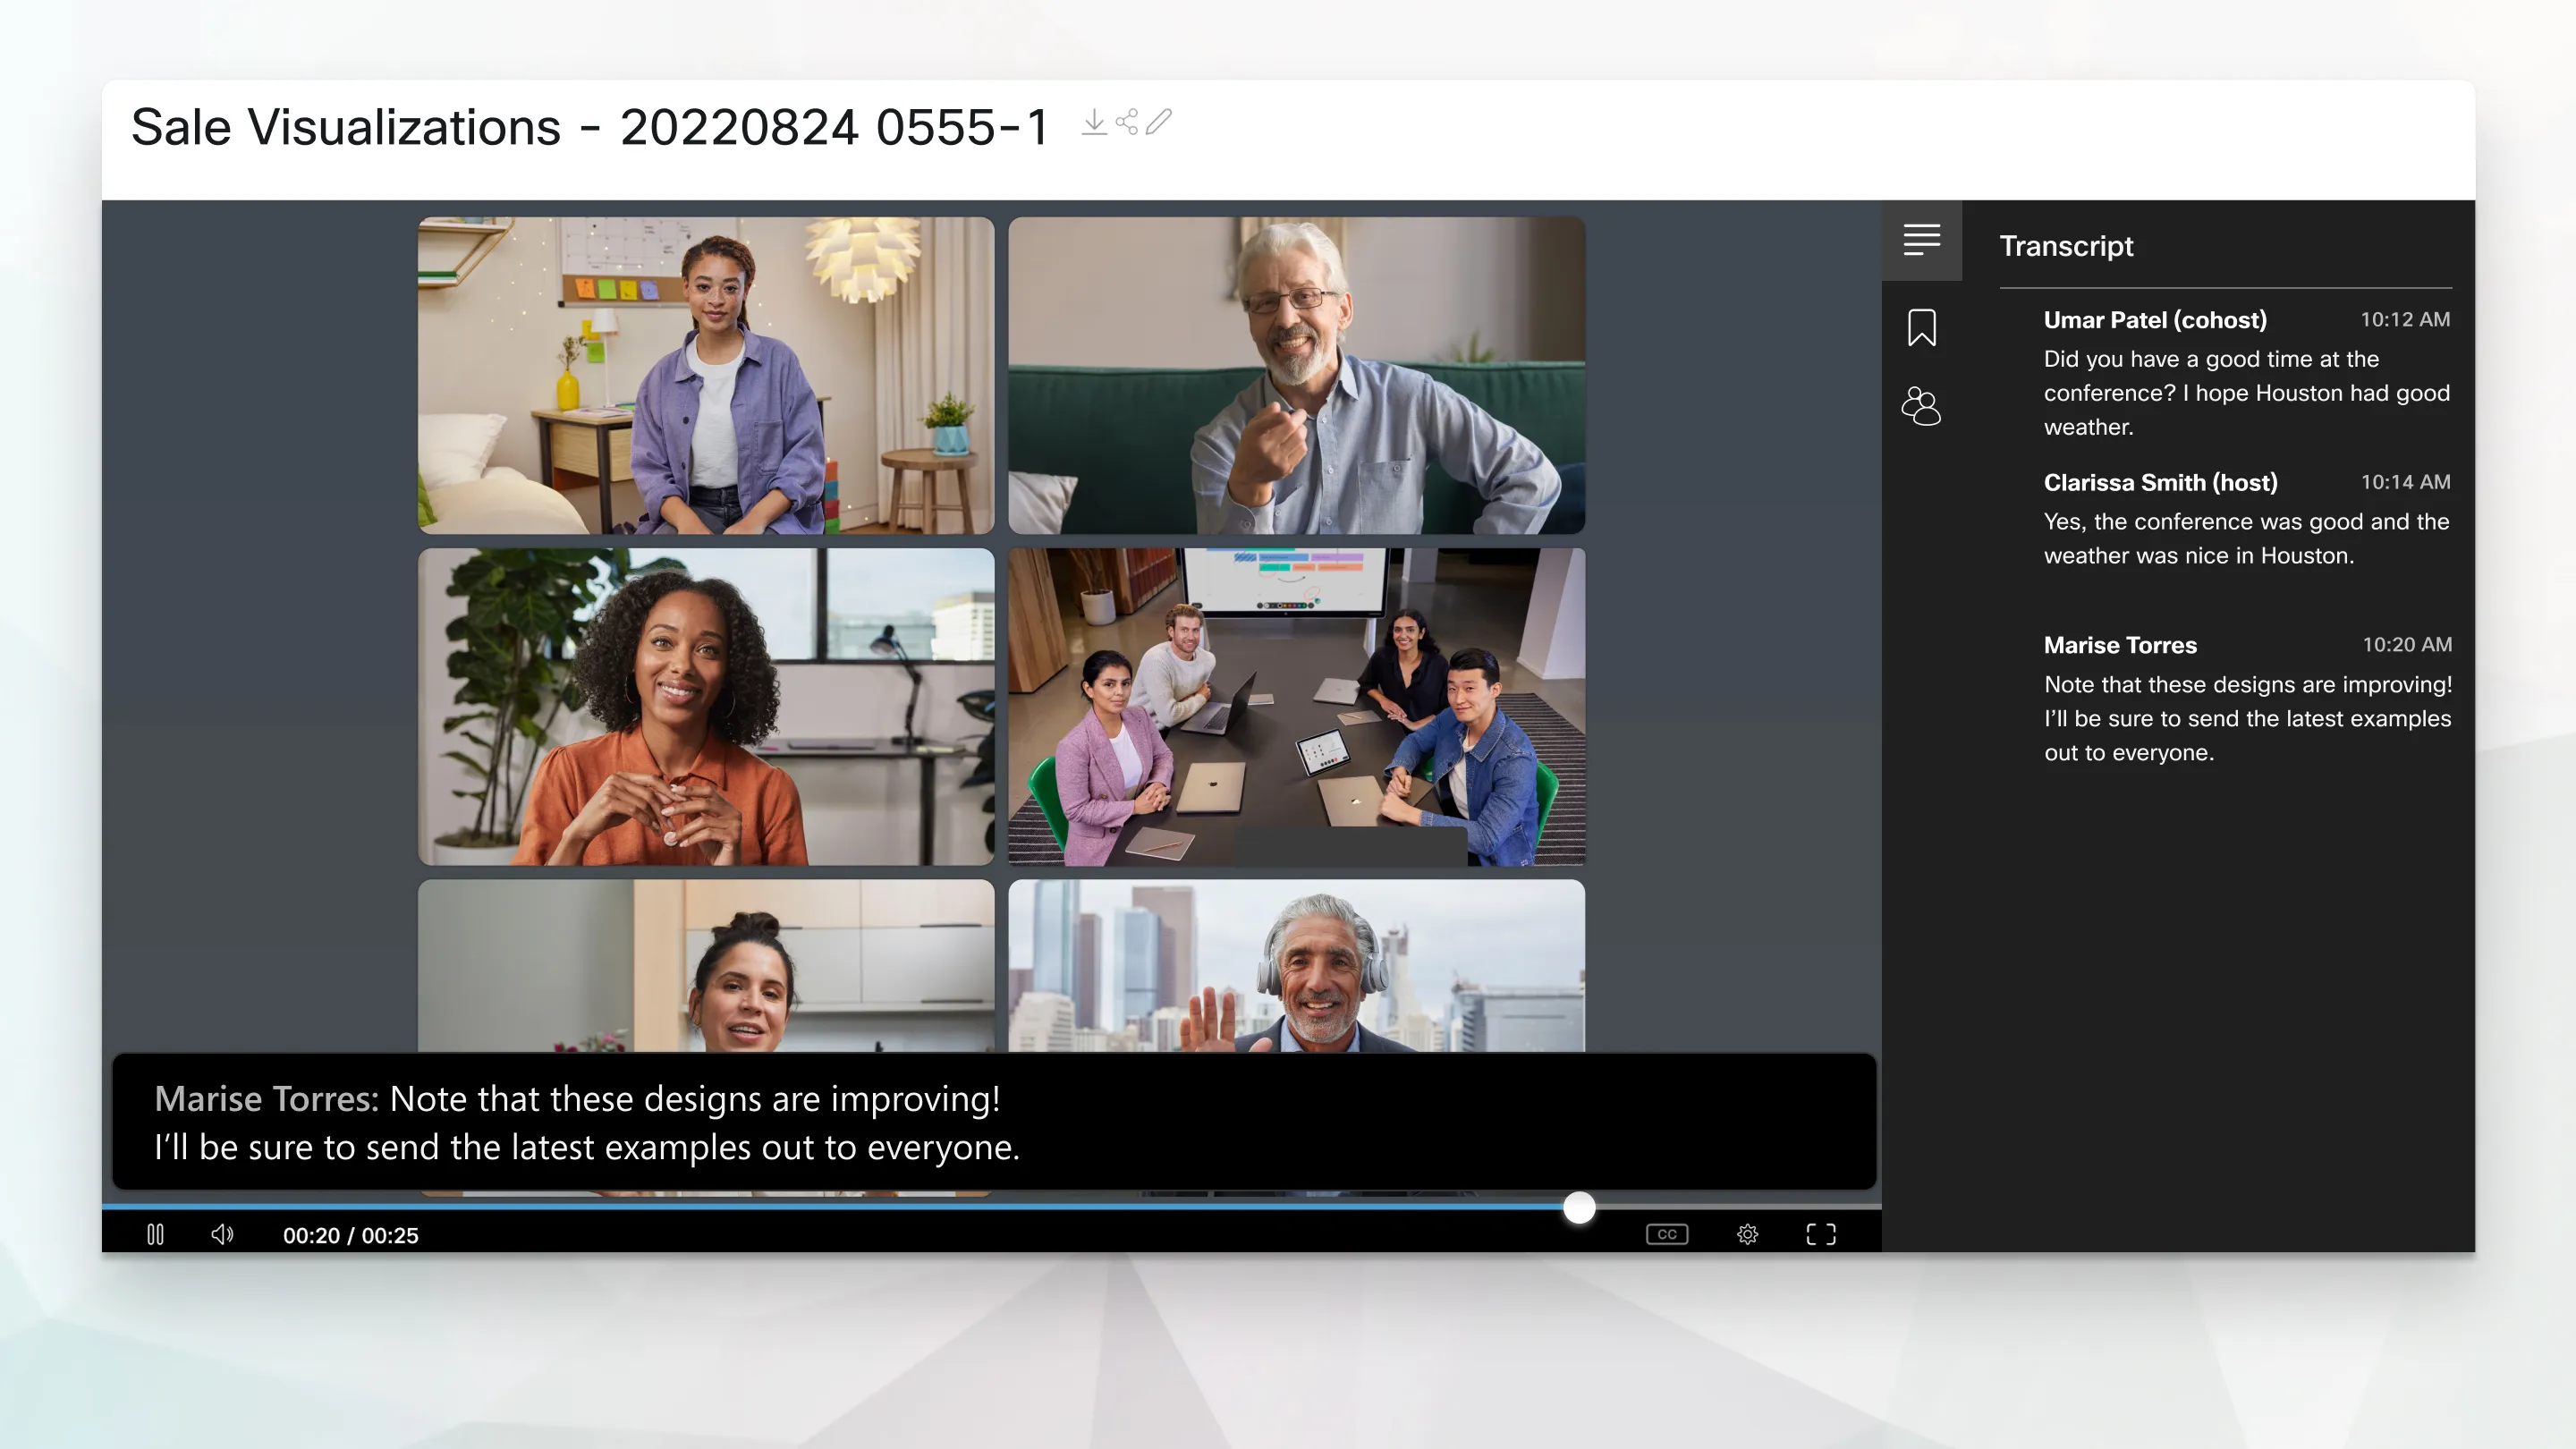Seek using the playback progress slider
Viewport: 2576px width, 1449px height.
click(1578, 1207)
